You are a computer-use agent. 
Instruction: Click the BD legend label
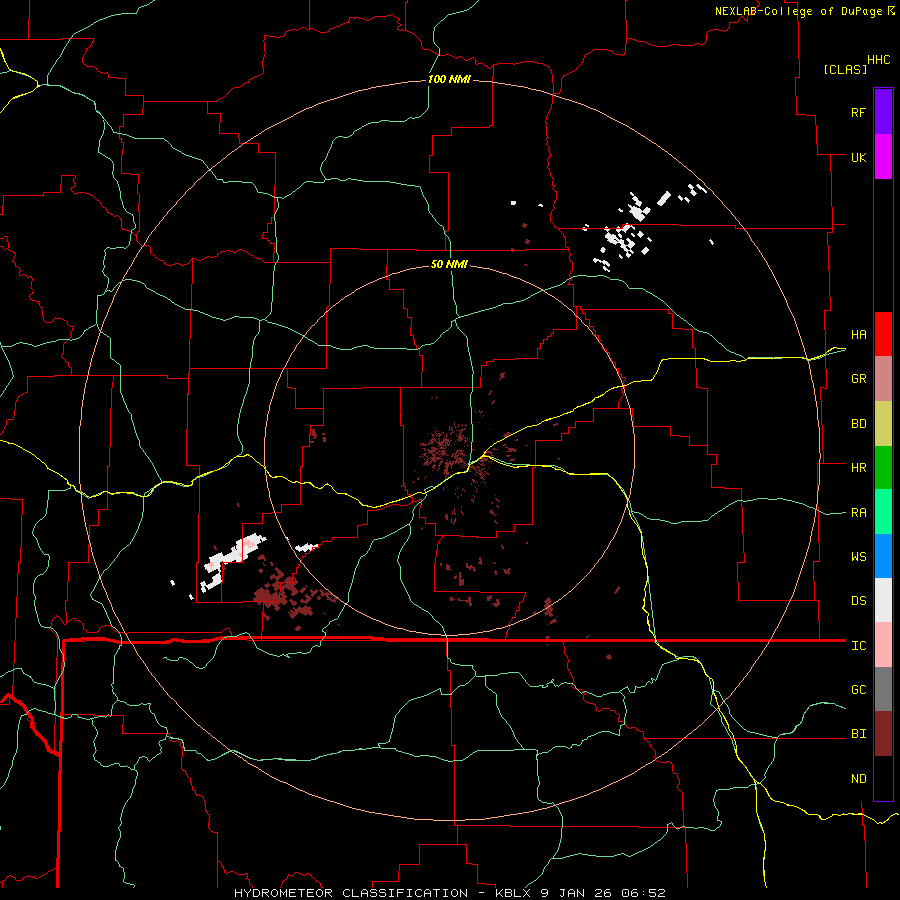[x=858, y=423]
